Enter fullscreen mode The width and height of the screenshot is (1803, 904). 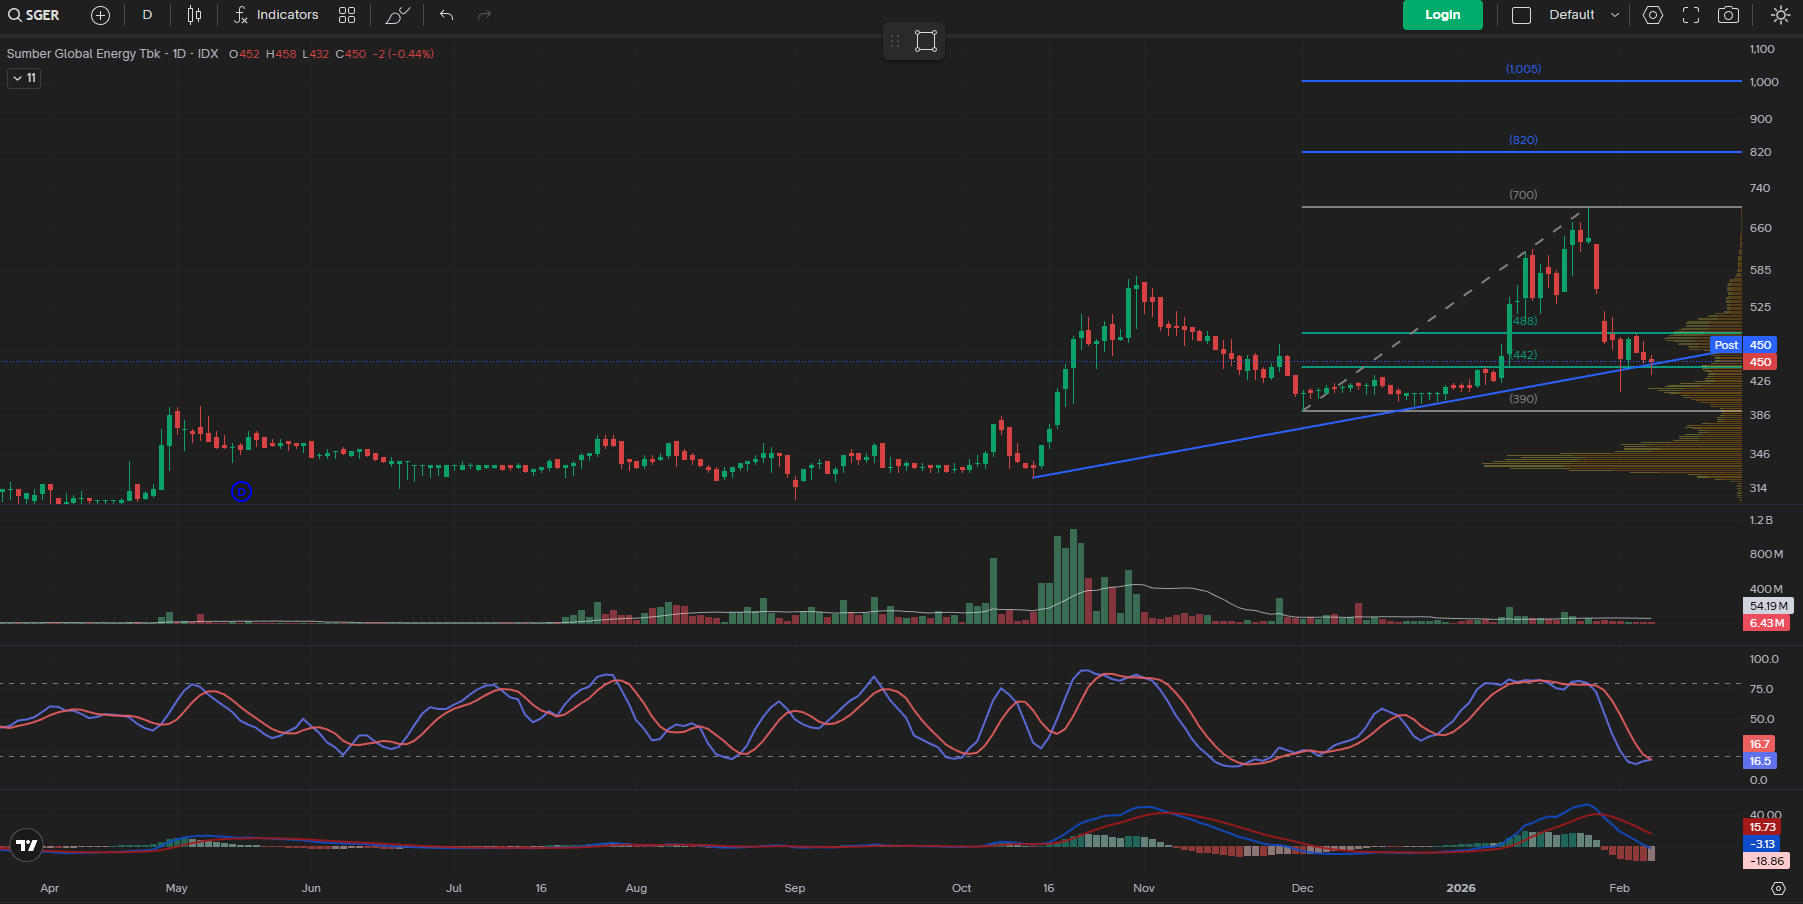click(1691, 15)
